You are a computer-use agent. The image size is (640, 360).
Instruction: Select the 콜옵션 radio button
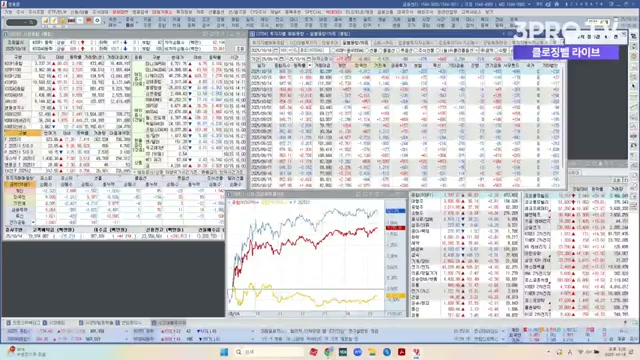[x=381, y=50]
